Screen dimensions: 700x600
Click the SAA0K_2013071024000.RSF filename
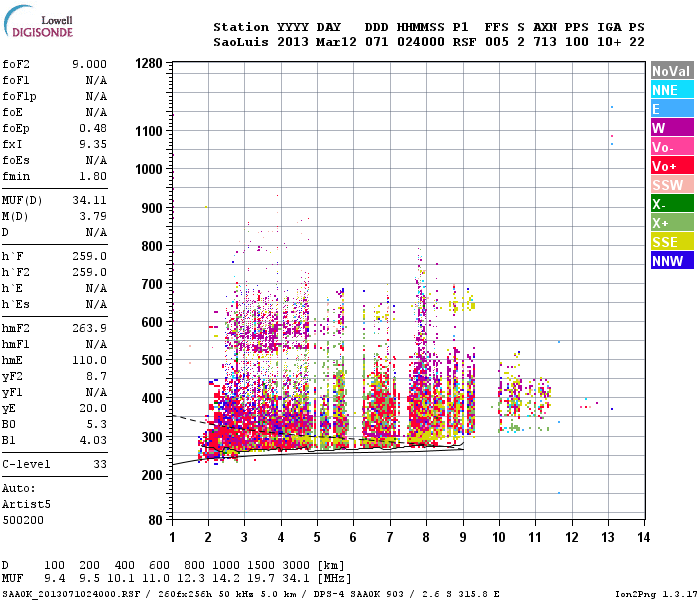[x=71, y=594]
